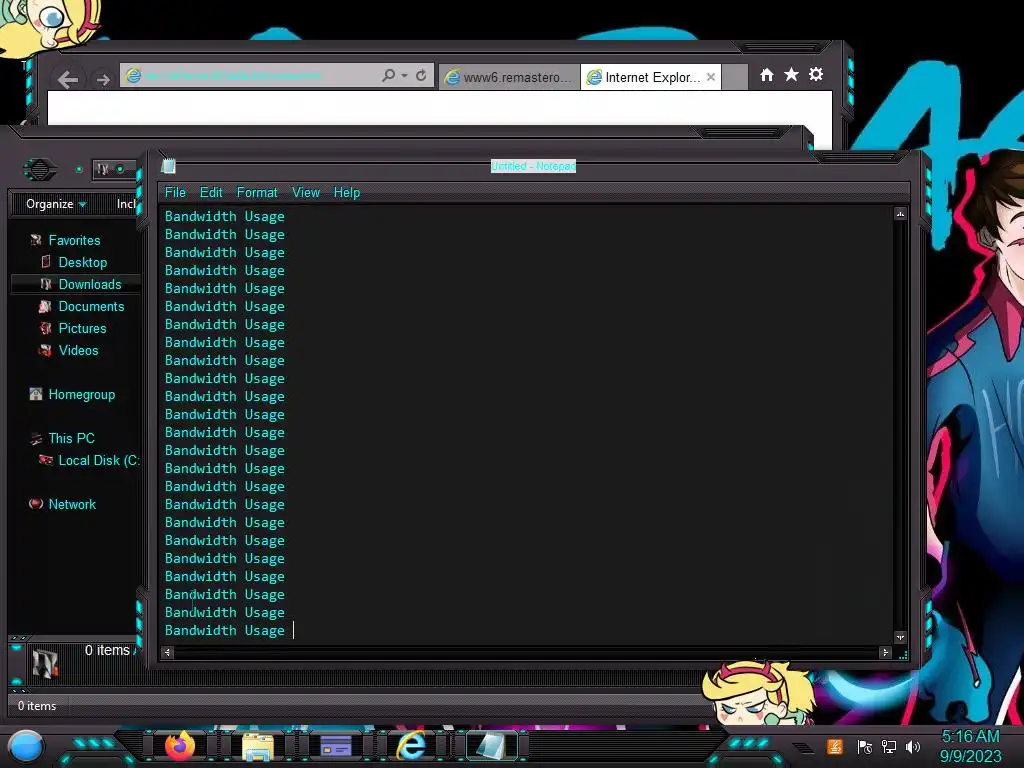
Task: Switch to the www6.remastero tab
Action: 509,77
